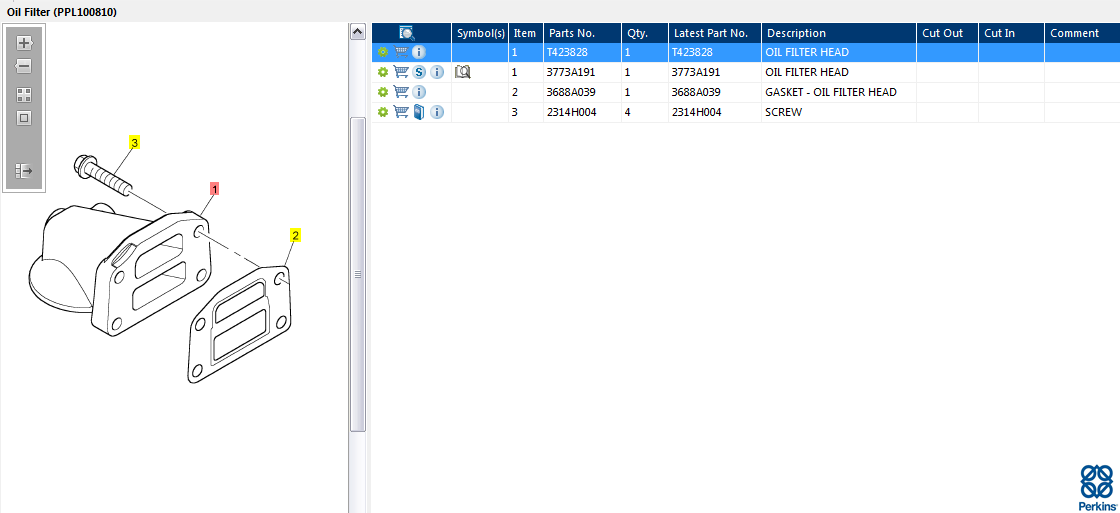Image resolution: width=1120 pixels, height=513 pixels.
Task: Click quantity 4 in the screw row
Action: pos(627,112)
